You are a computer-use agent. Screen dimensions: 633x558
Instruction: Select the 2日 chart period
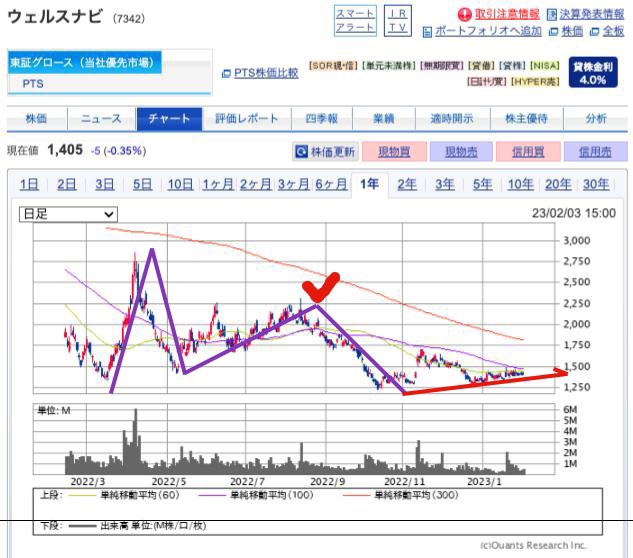click(x=67, y=185)
